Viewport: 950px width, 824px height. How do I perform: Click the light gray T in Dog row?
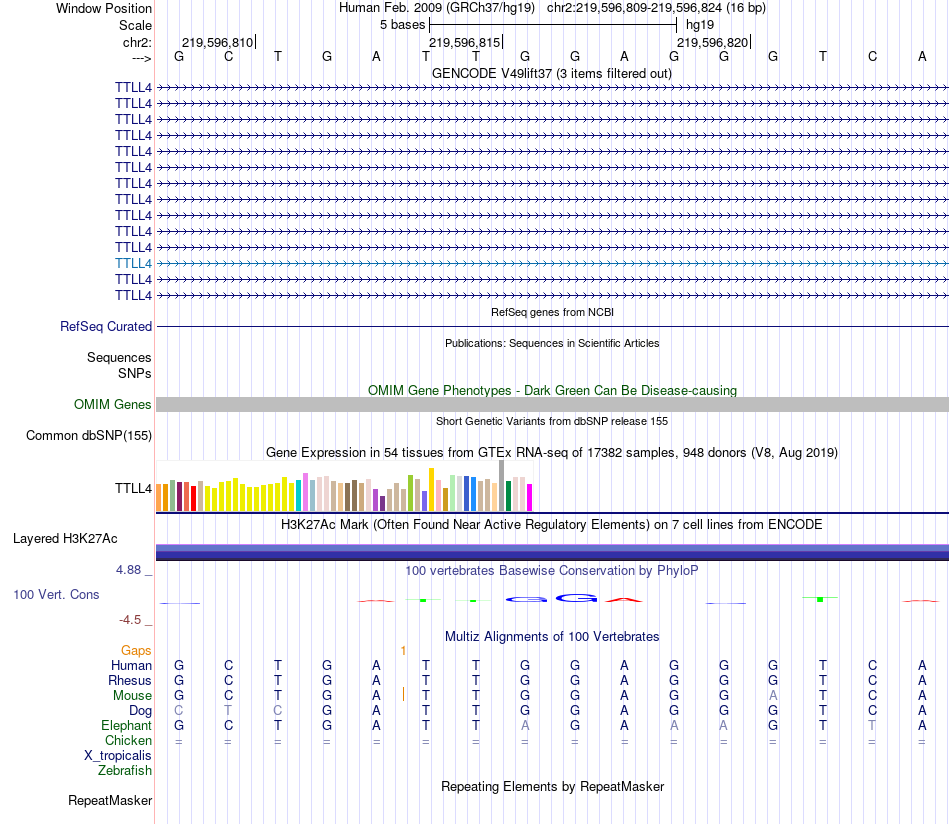(x=228, y=711)
